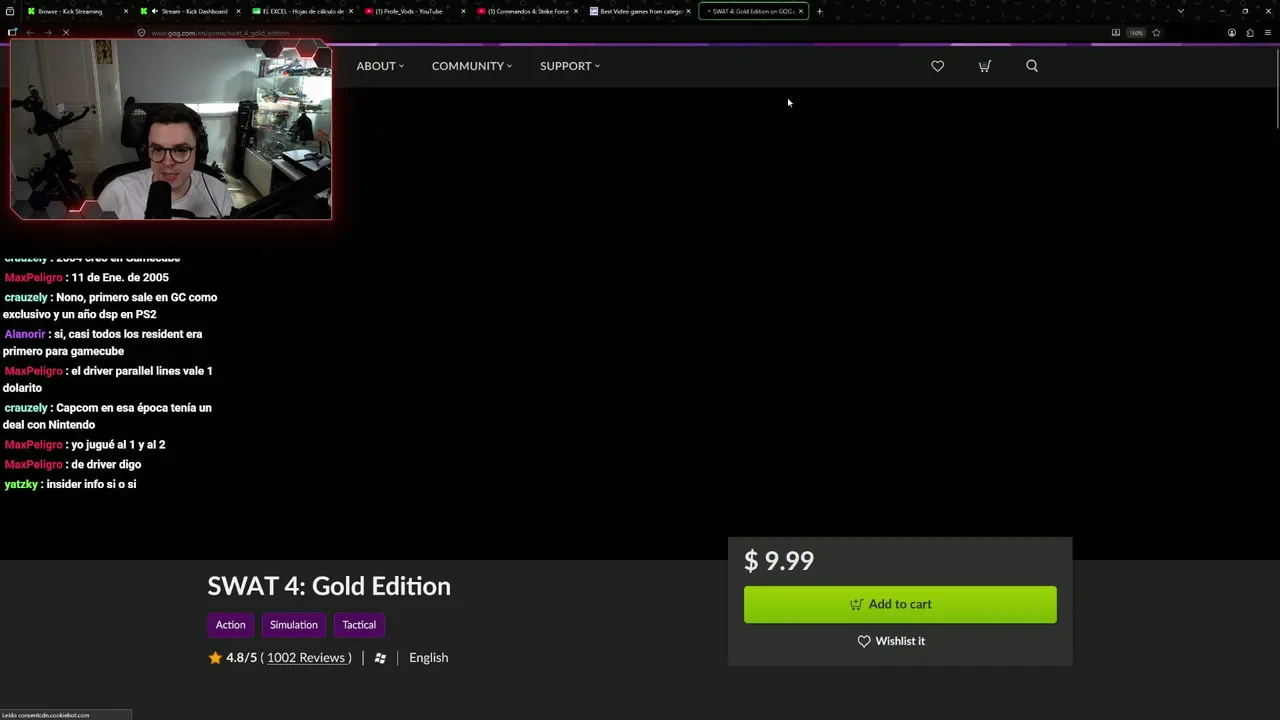Switch to Browse - Kick Streaming tab

tap(75, 11)
